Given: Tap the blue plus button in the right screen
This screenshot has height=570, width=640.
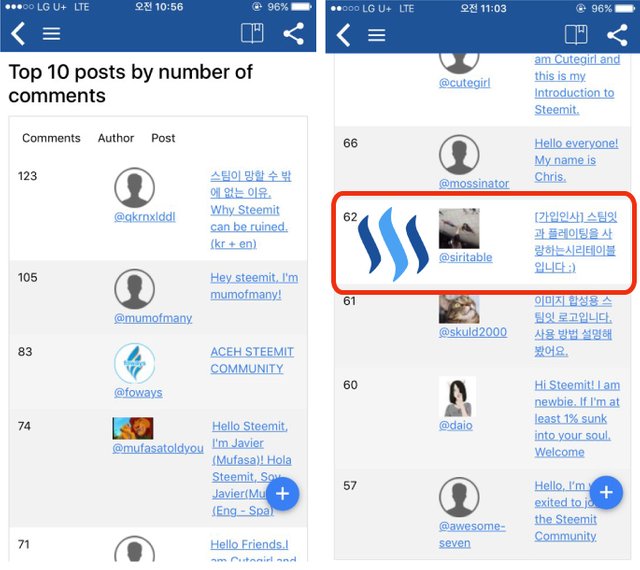Looking at the screenshot, I should (x=606, y=492).
